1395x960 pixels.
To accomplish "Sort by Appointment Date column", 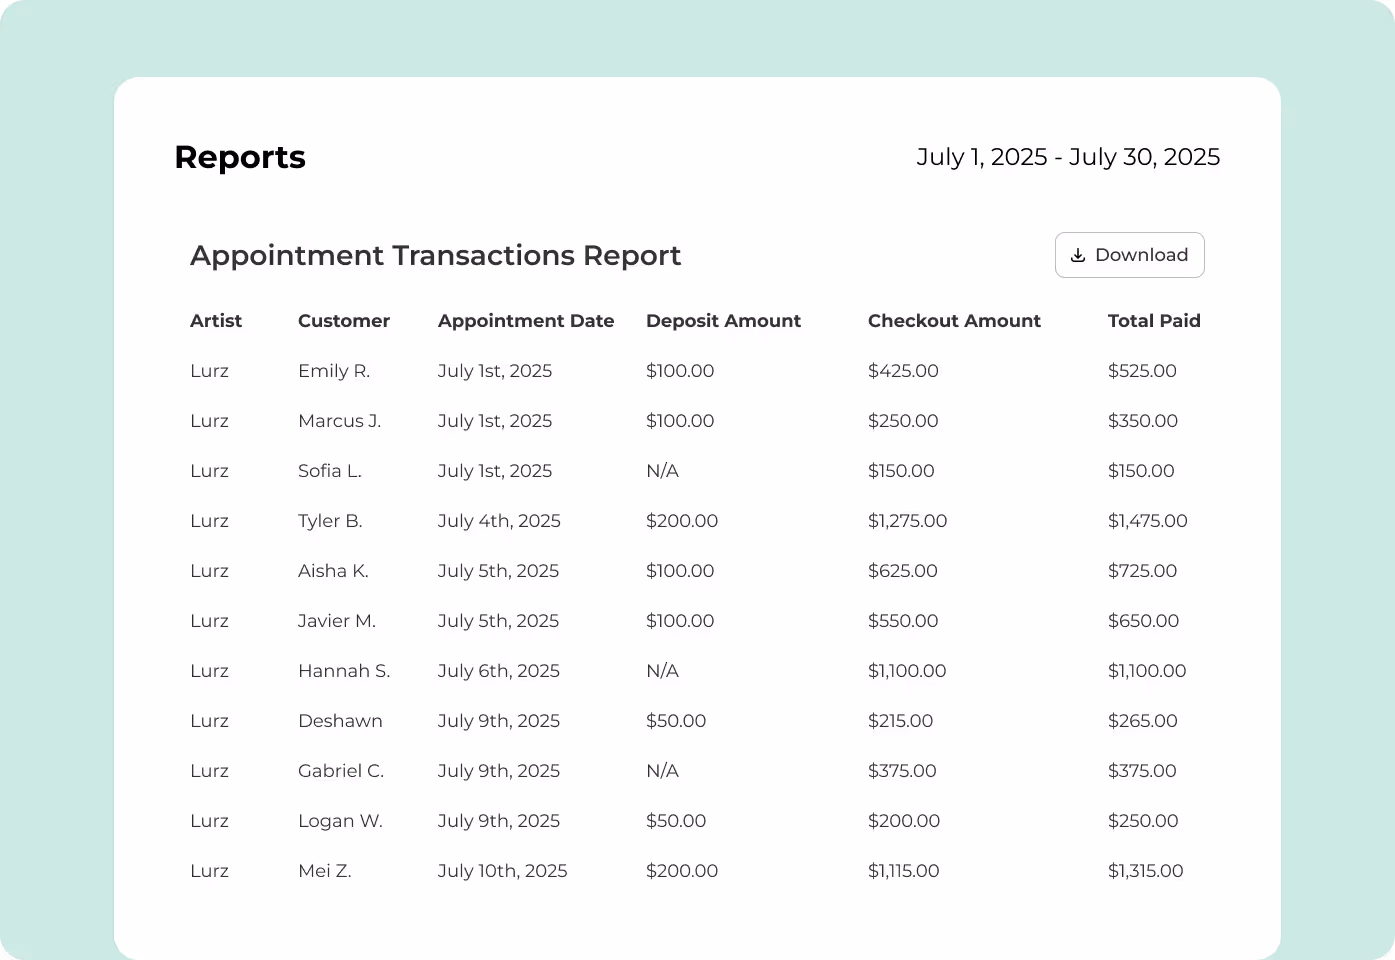I will [526, 321].
